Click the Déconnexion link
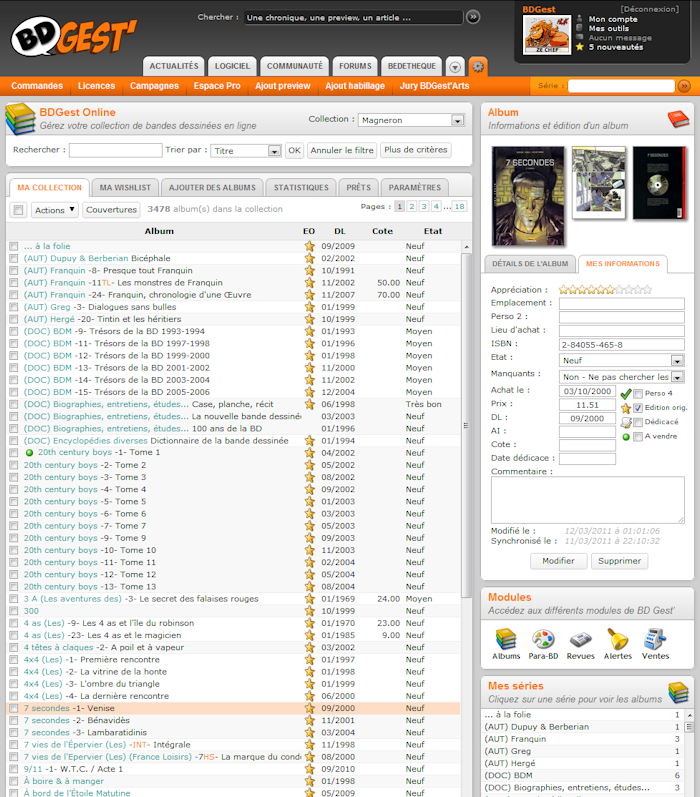The height and width of the screenshot is (797, 700). pyautogui.click(x=649, y=9)
